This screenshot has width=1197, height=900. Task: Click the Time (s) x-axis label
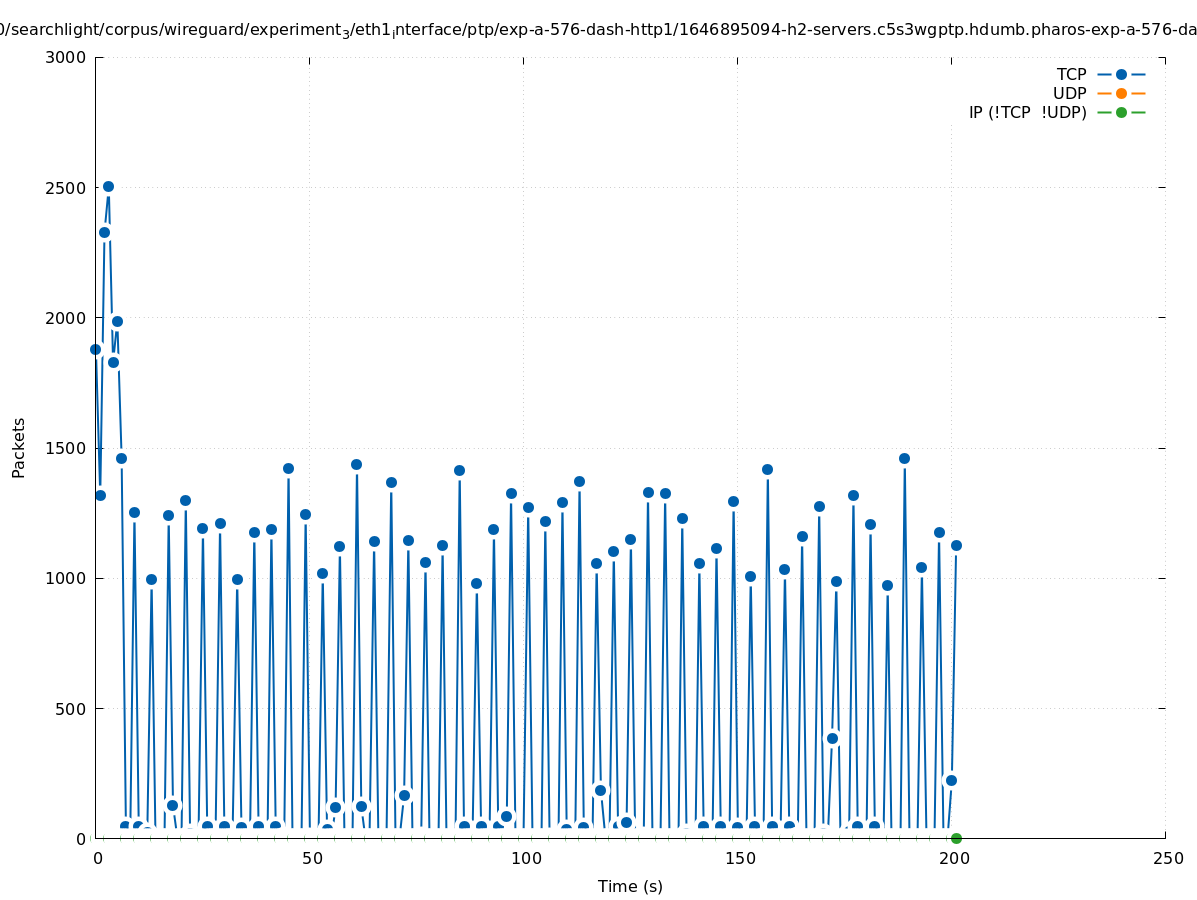(x=630, y=886)
